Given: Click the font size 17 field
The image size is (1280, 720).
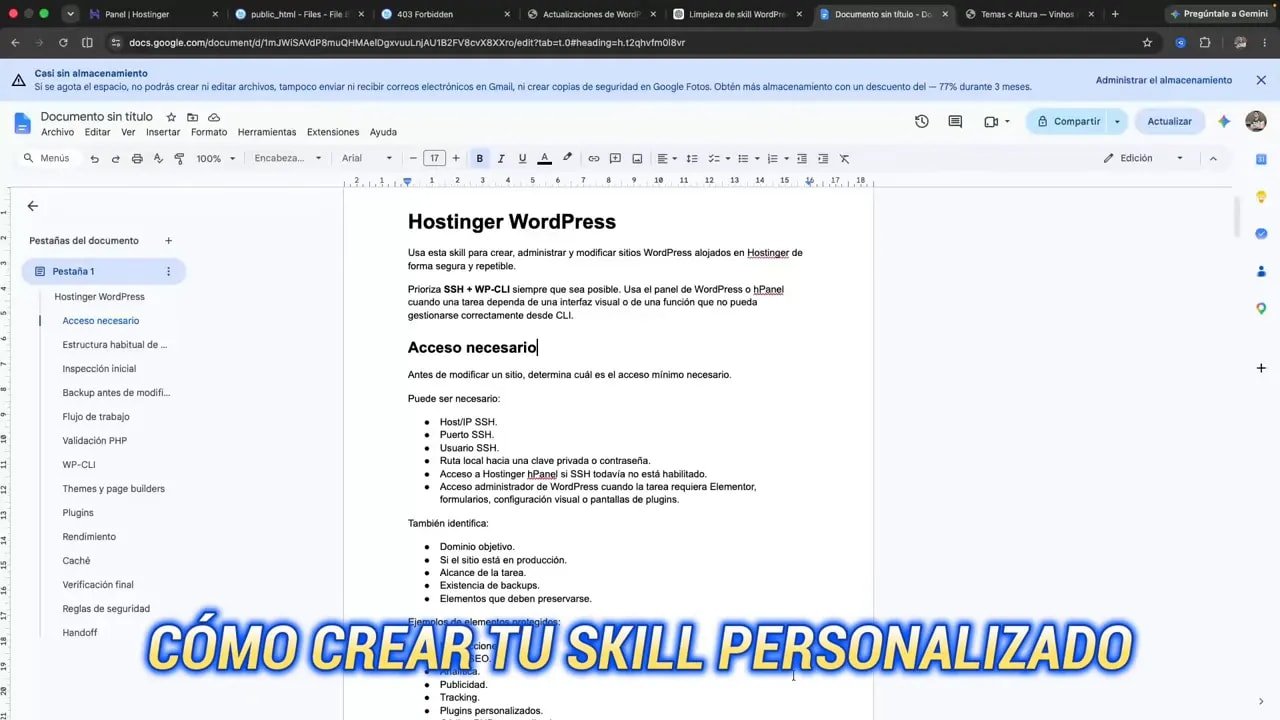Looking at the screenshot, I should 434,158.
